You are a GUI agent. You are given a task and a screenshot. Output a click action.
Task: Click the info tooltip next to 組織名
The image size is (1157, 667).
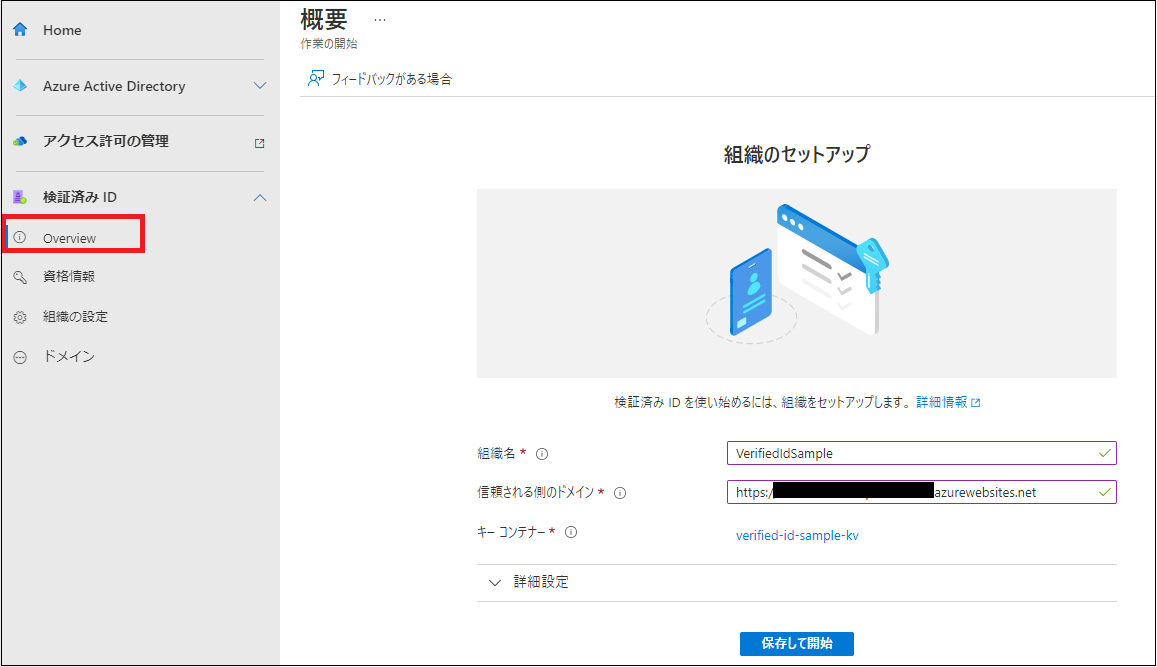(541, 453)
